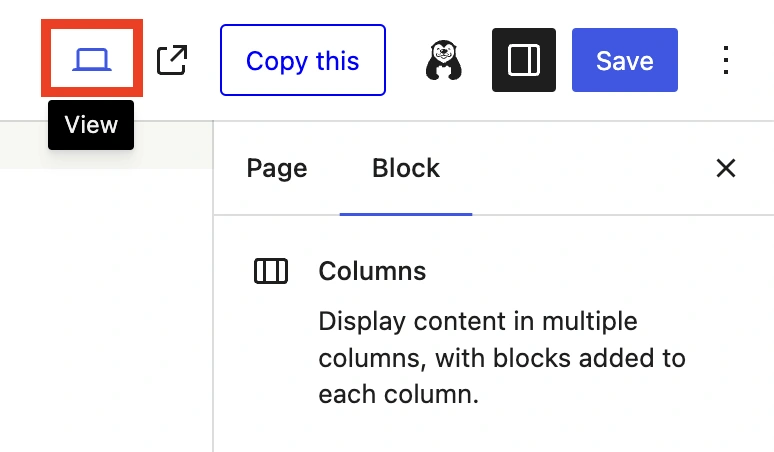
Task: Open the three-dot Options menu
Action: pos(726,60)
